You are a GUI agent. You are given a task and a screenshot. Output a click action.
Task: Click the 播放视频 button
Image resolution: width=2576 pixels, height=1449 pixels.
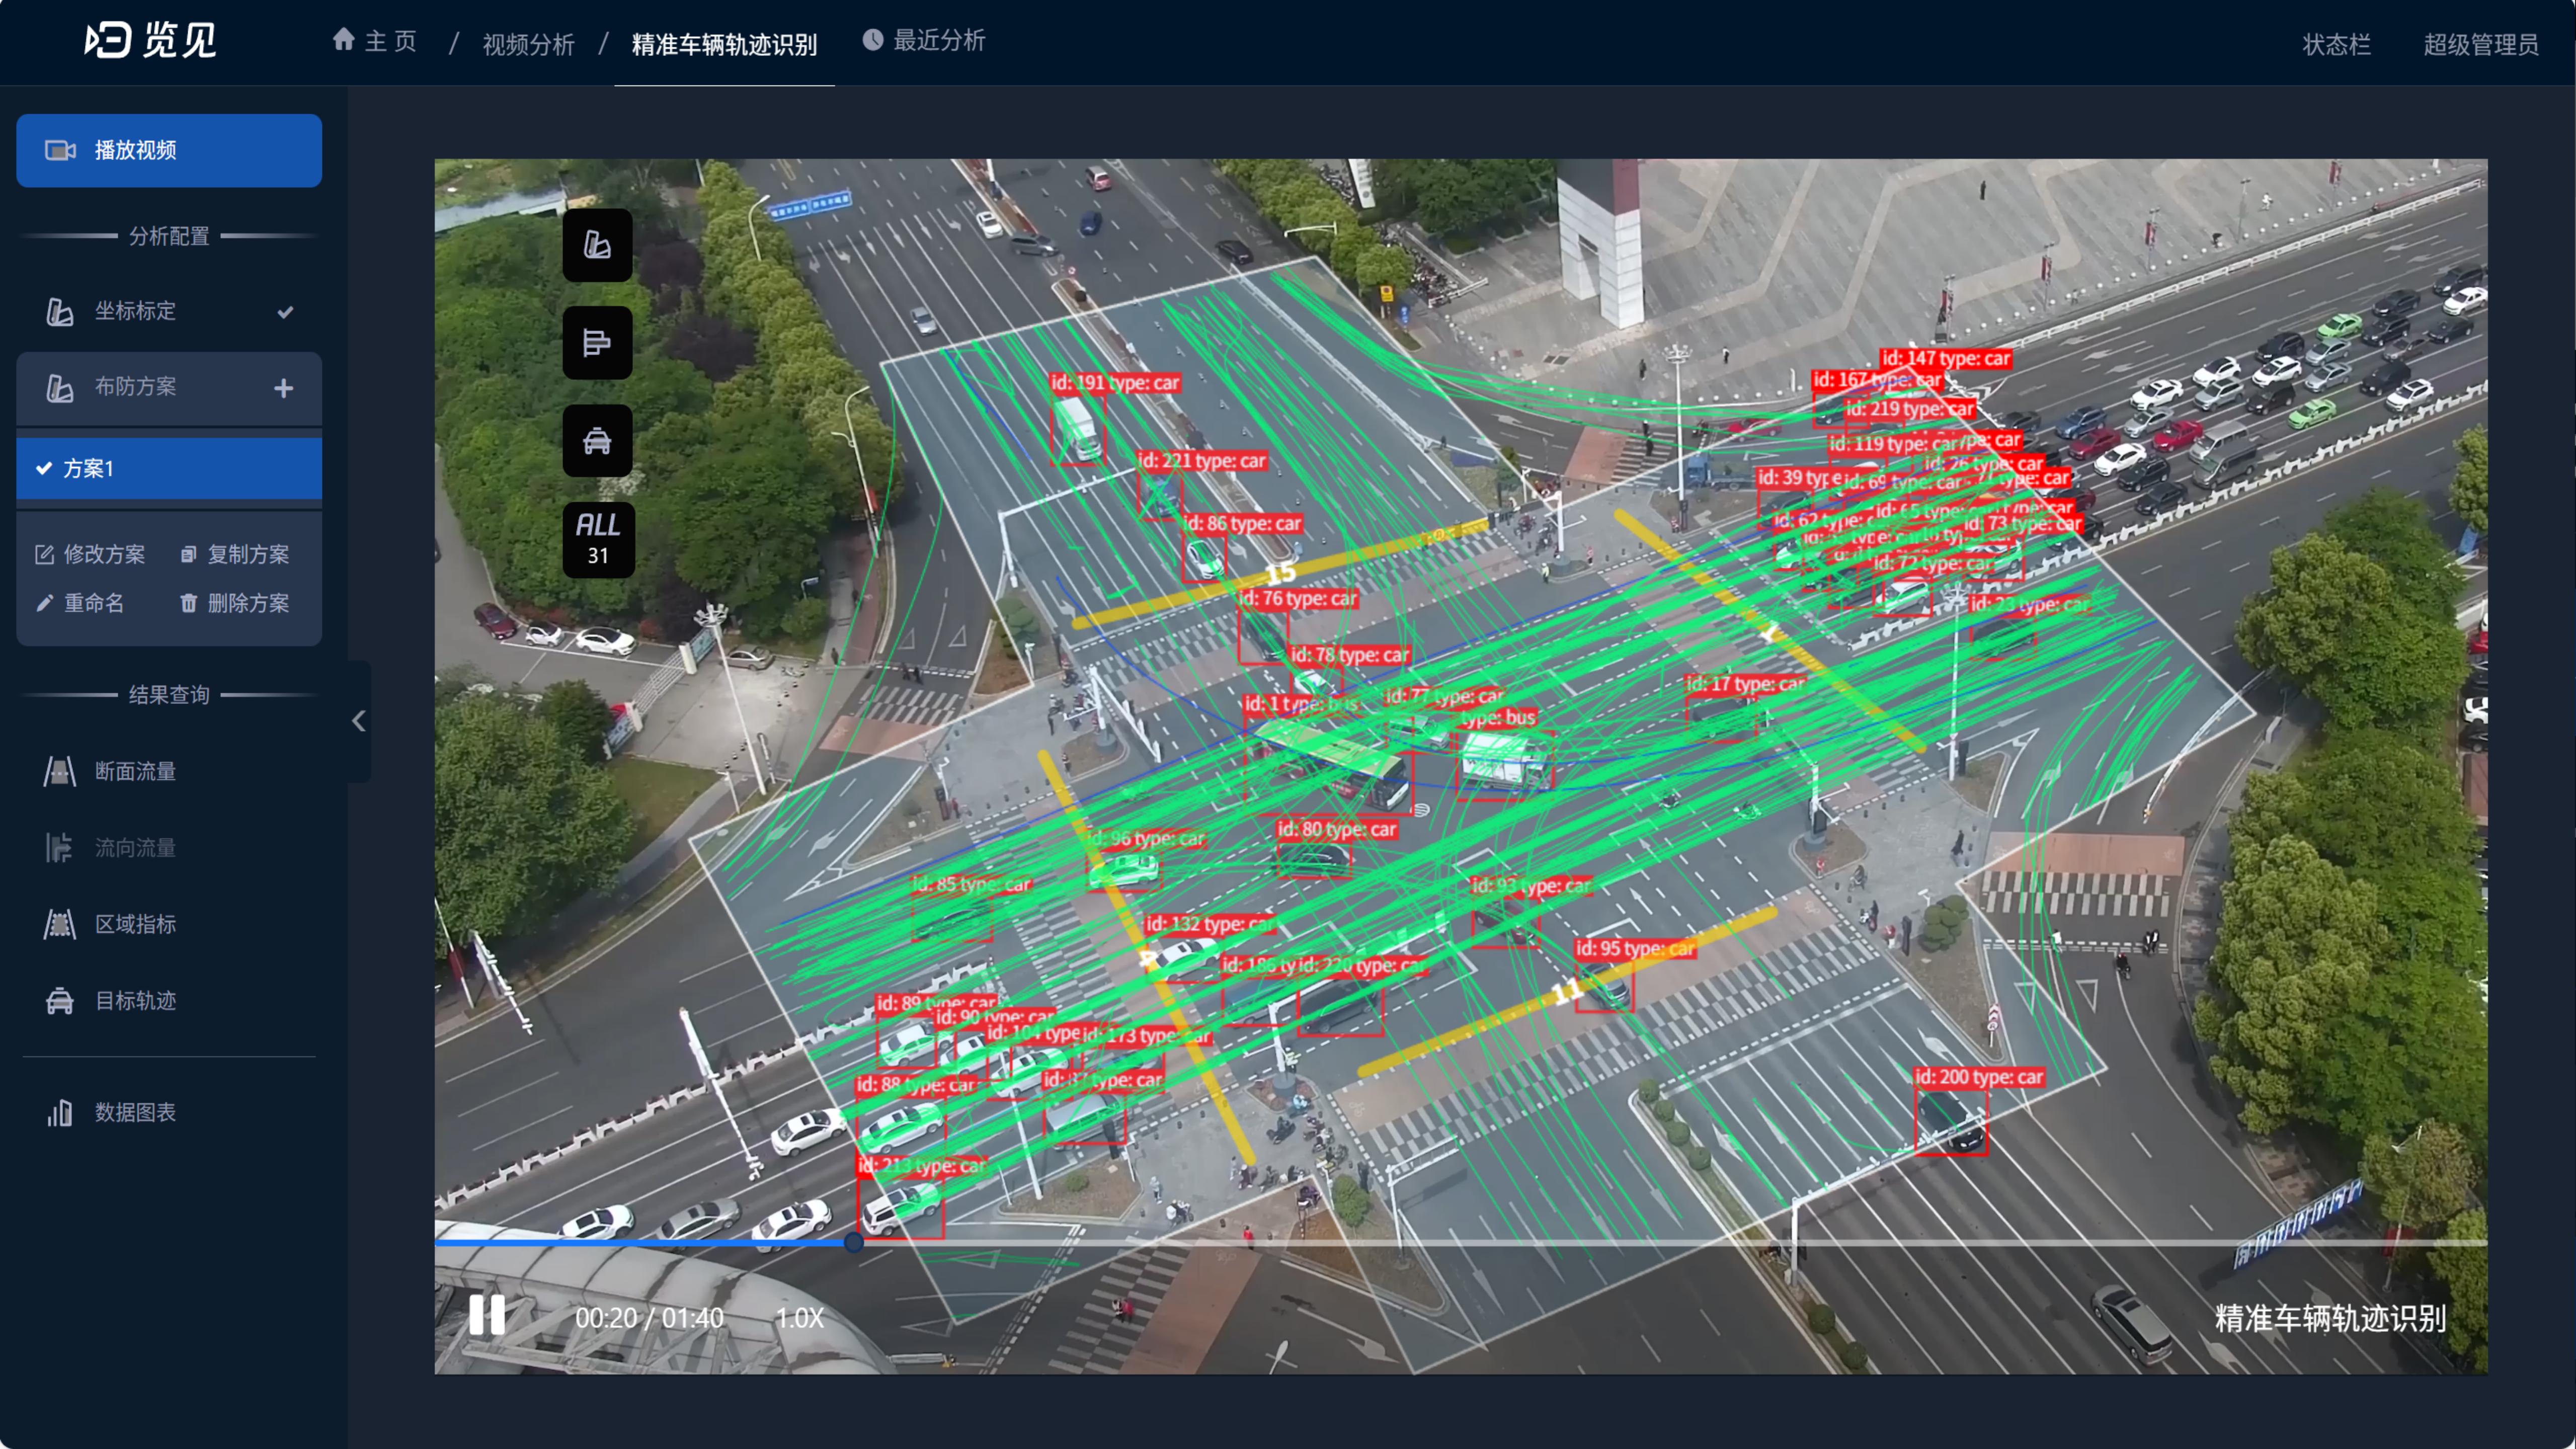click(168, 150)
